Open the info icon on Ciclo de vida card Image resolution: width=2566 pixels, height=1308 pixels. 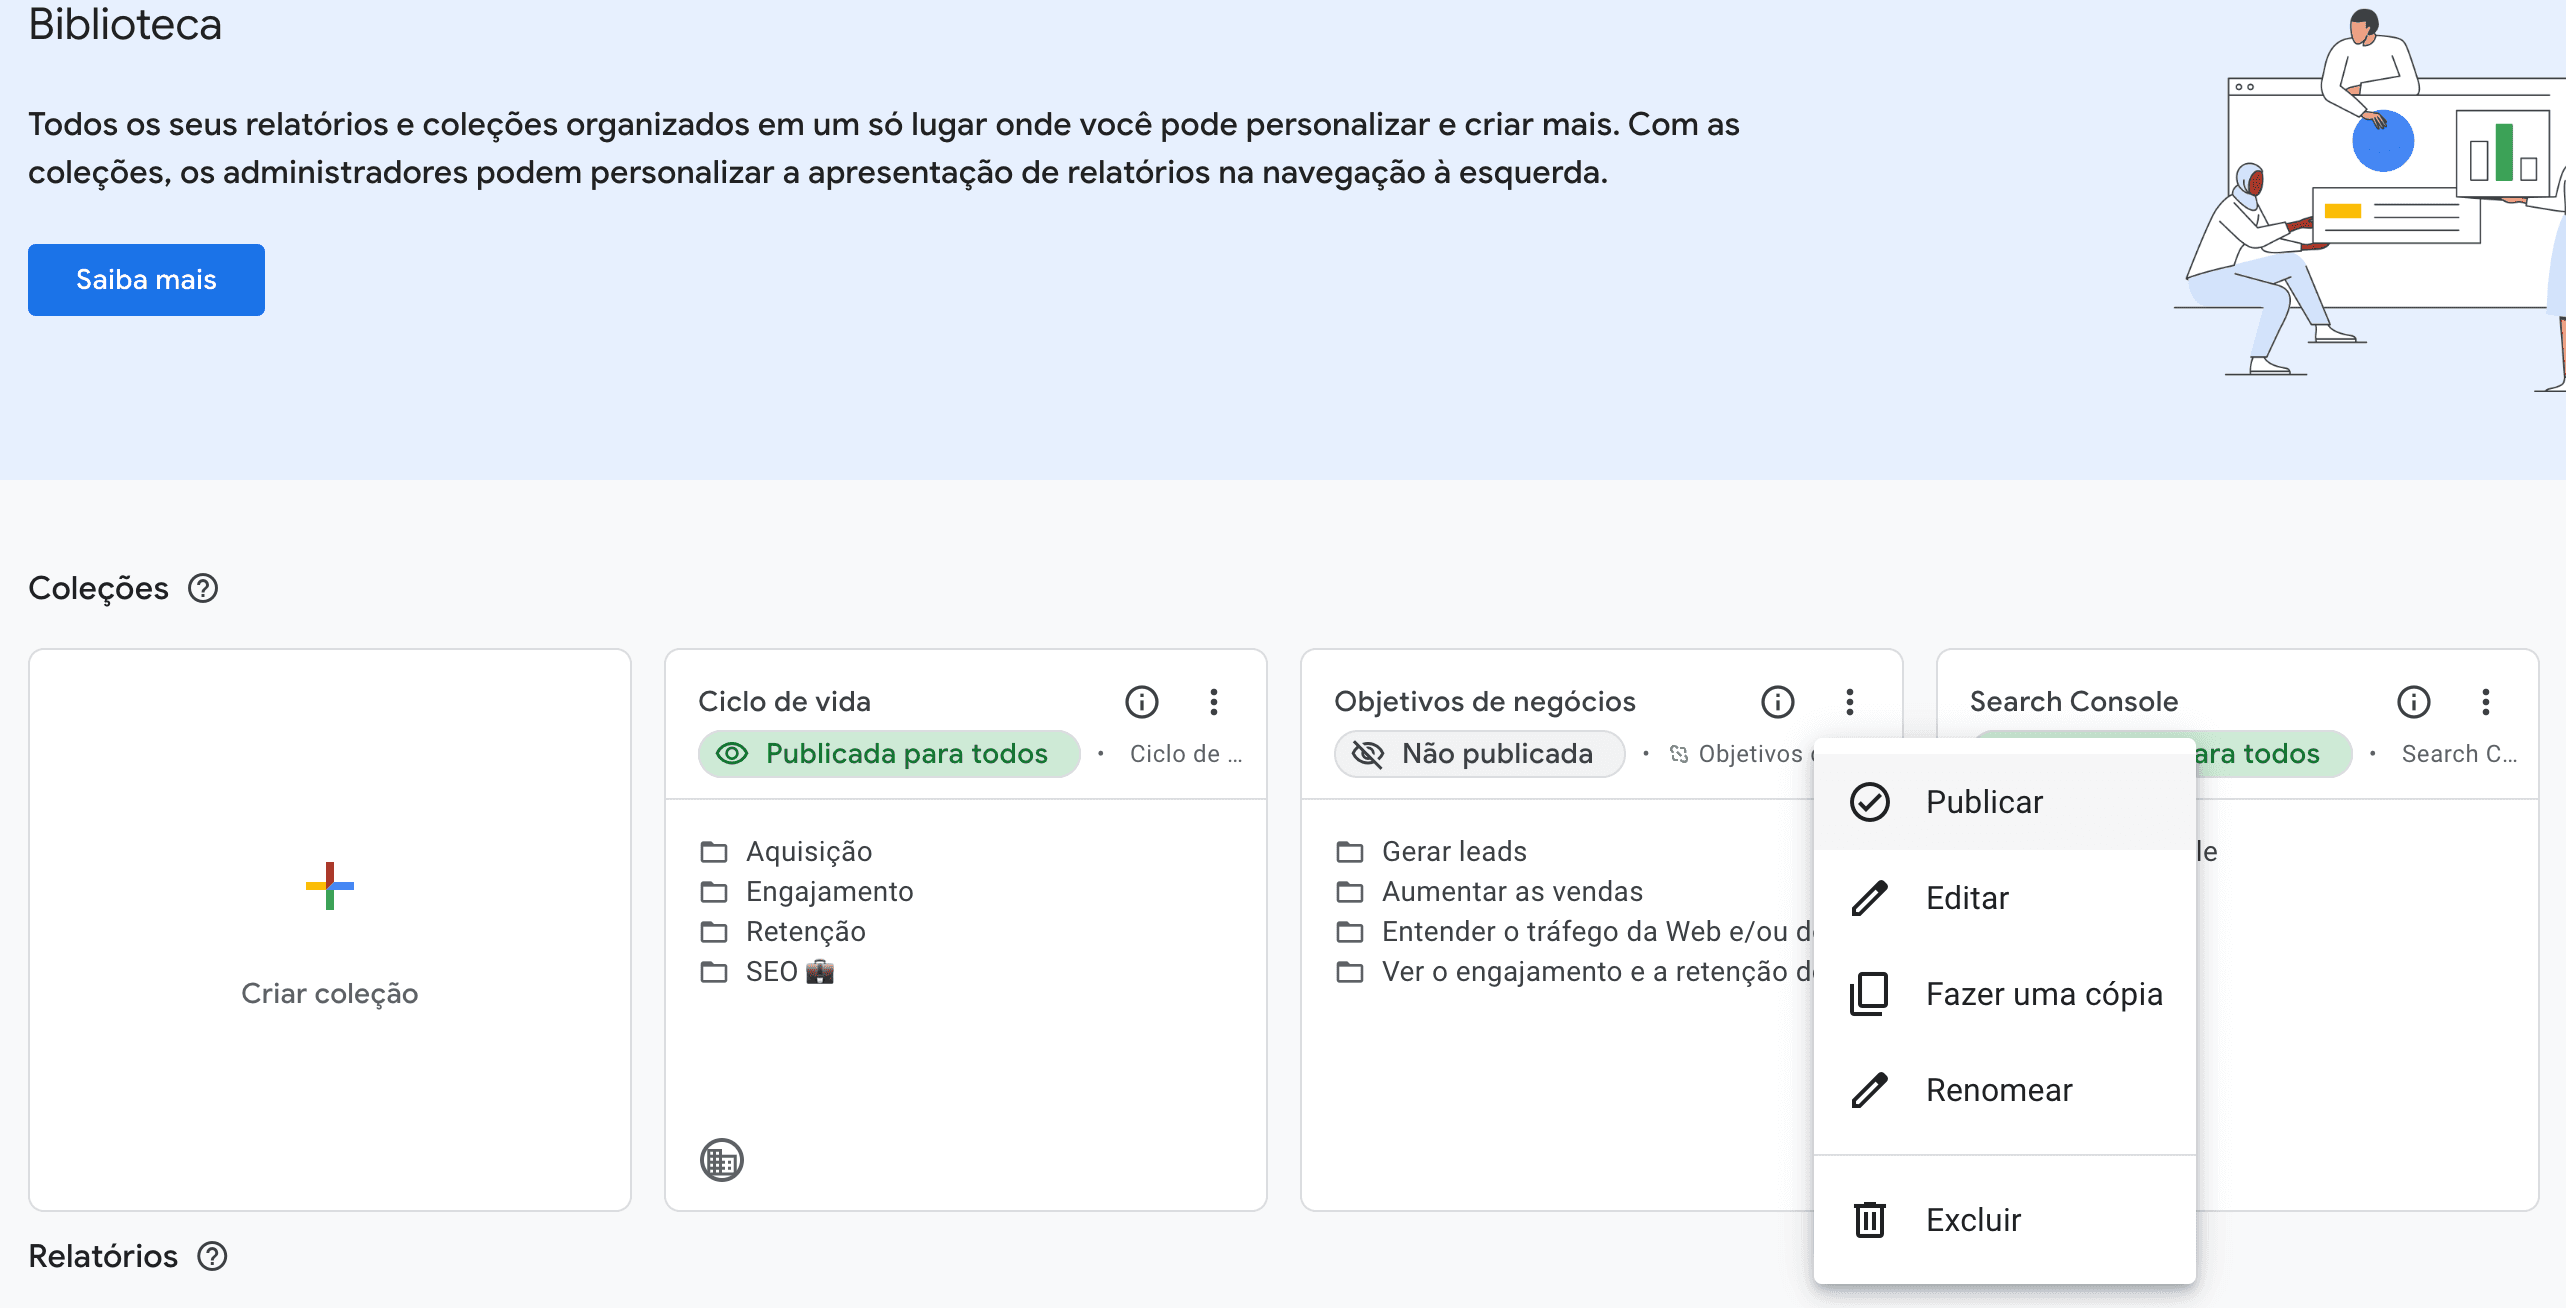(1141, 701)
